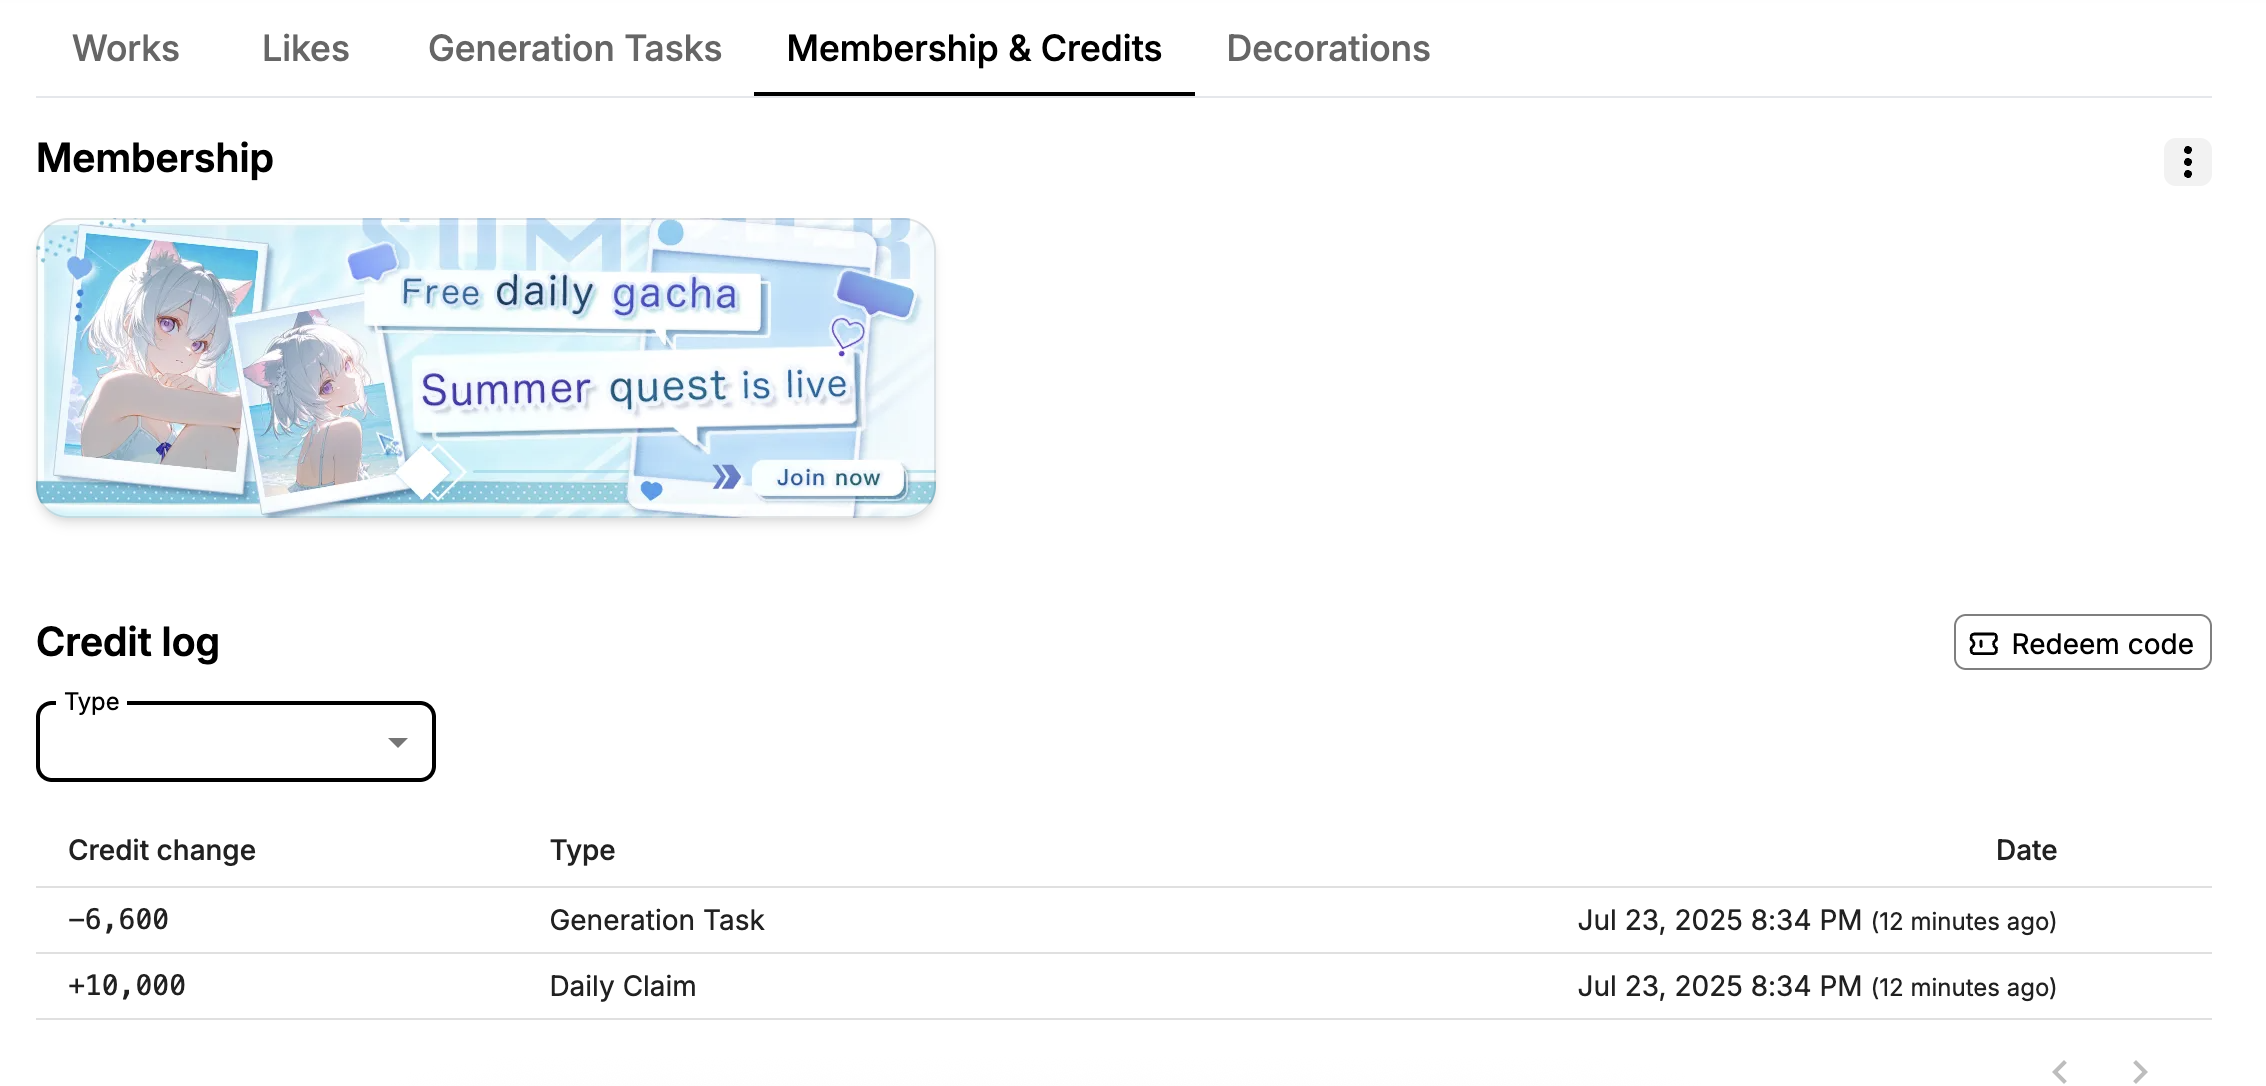
Task: Go to next credit log page arrow
Action: 2140,1071
